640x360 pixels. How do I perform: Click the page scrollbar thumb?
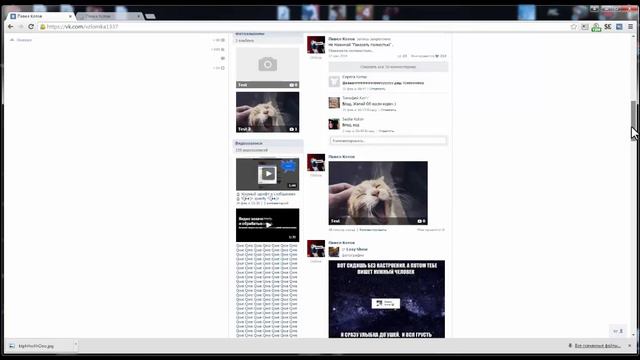pyautogui.click(x=633, y=115)
